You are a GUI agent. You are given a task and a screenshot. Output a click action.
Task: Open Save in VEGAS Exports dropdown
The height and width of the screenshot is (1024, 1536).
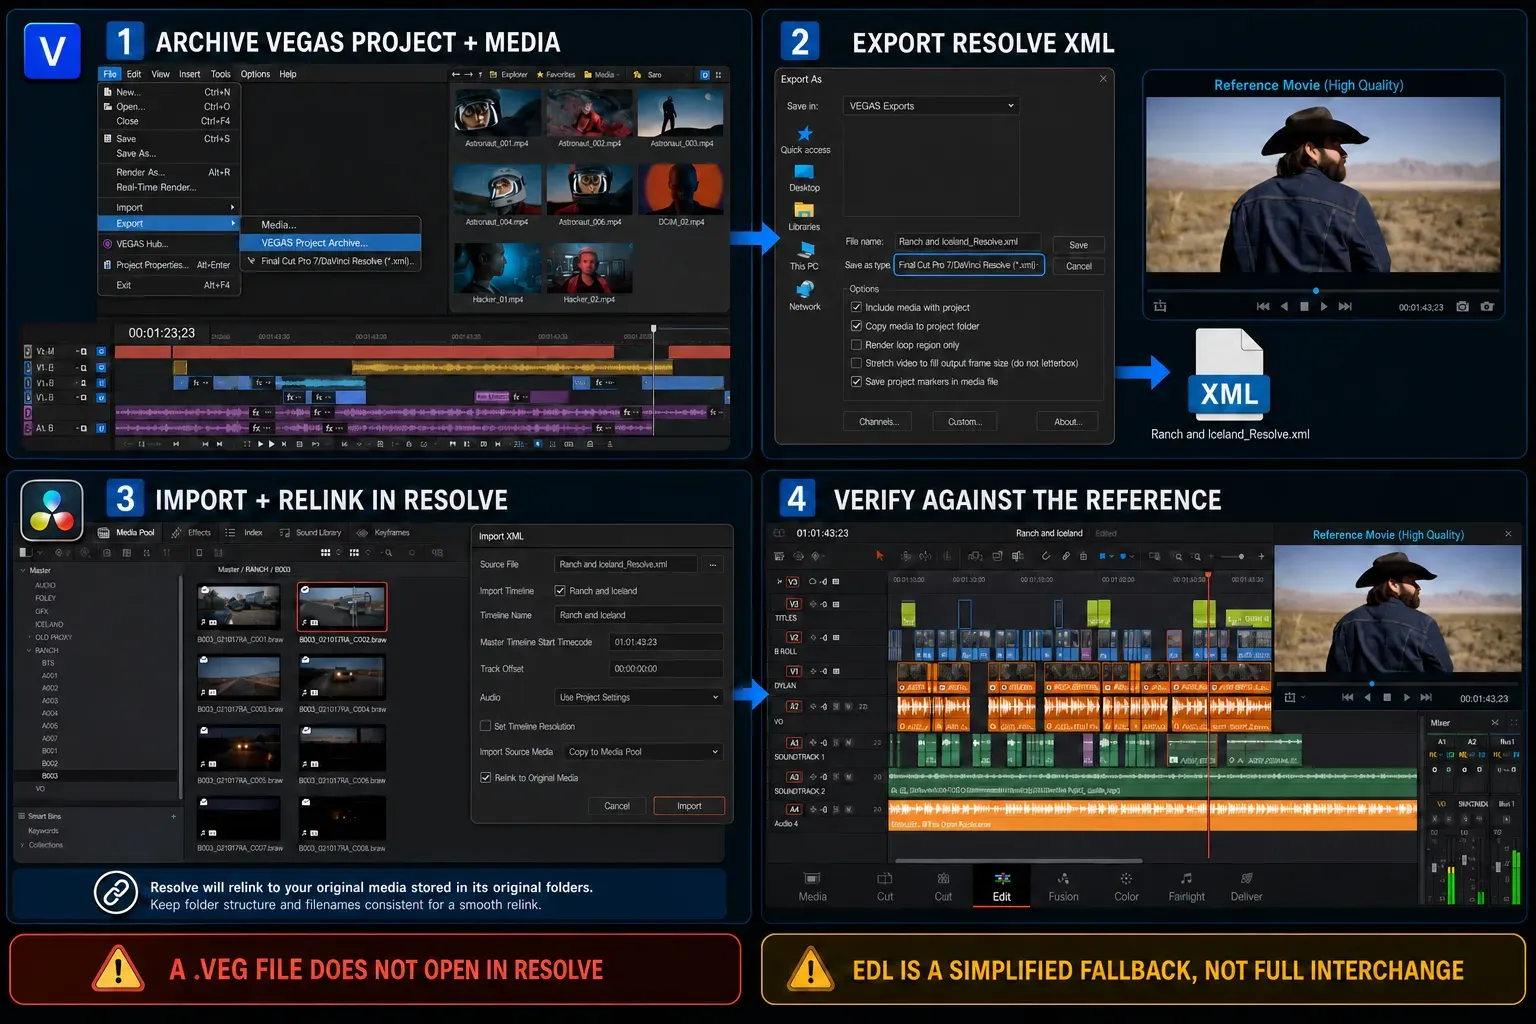click(x=931, y=106)
